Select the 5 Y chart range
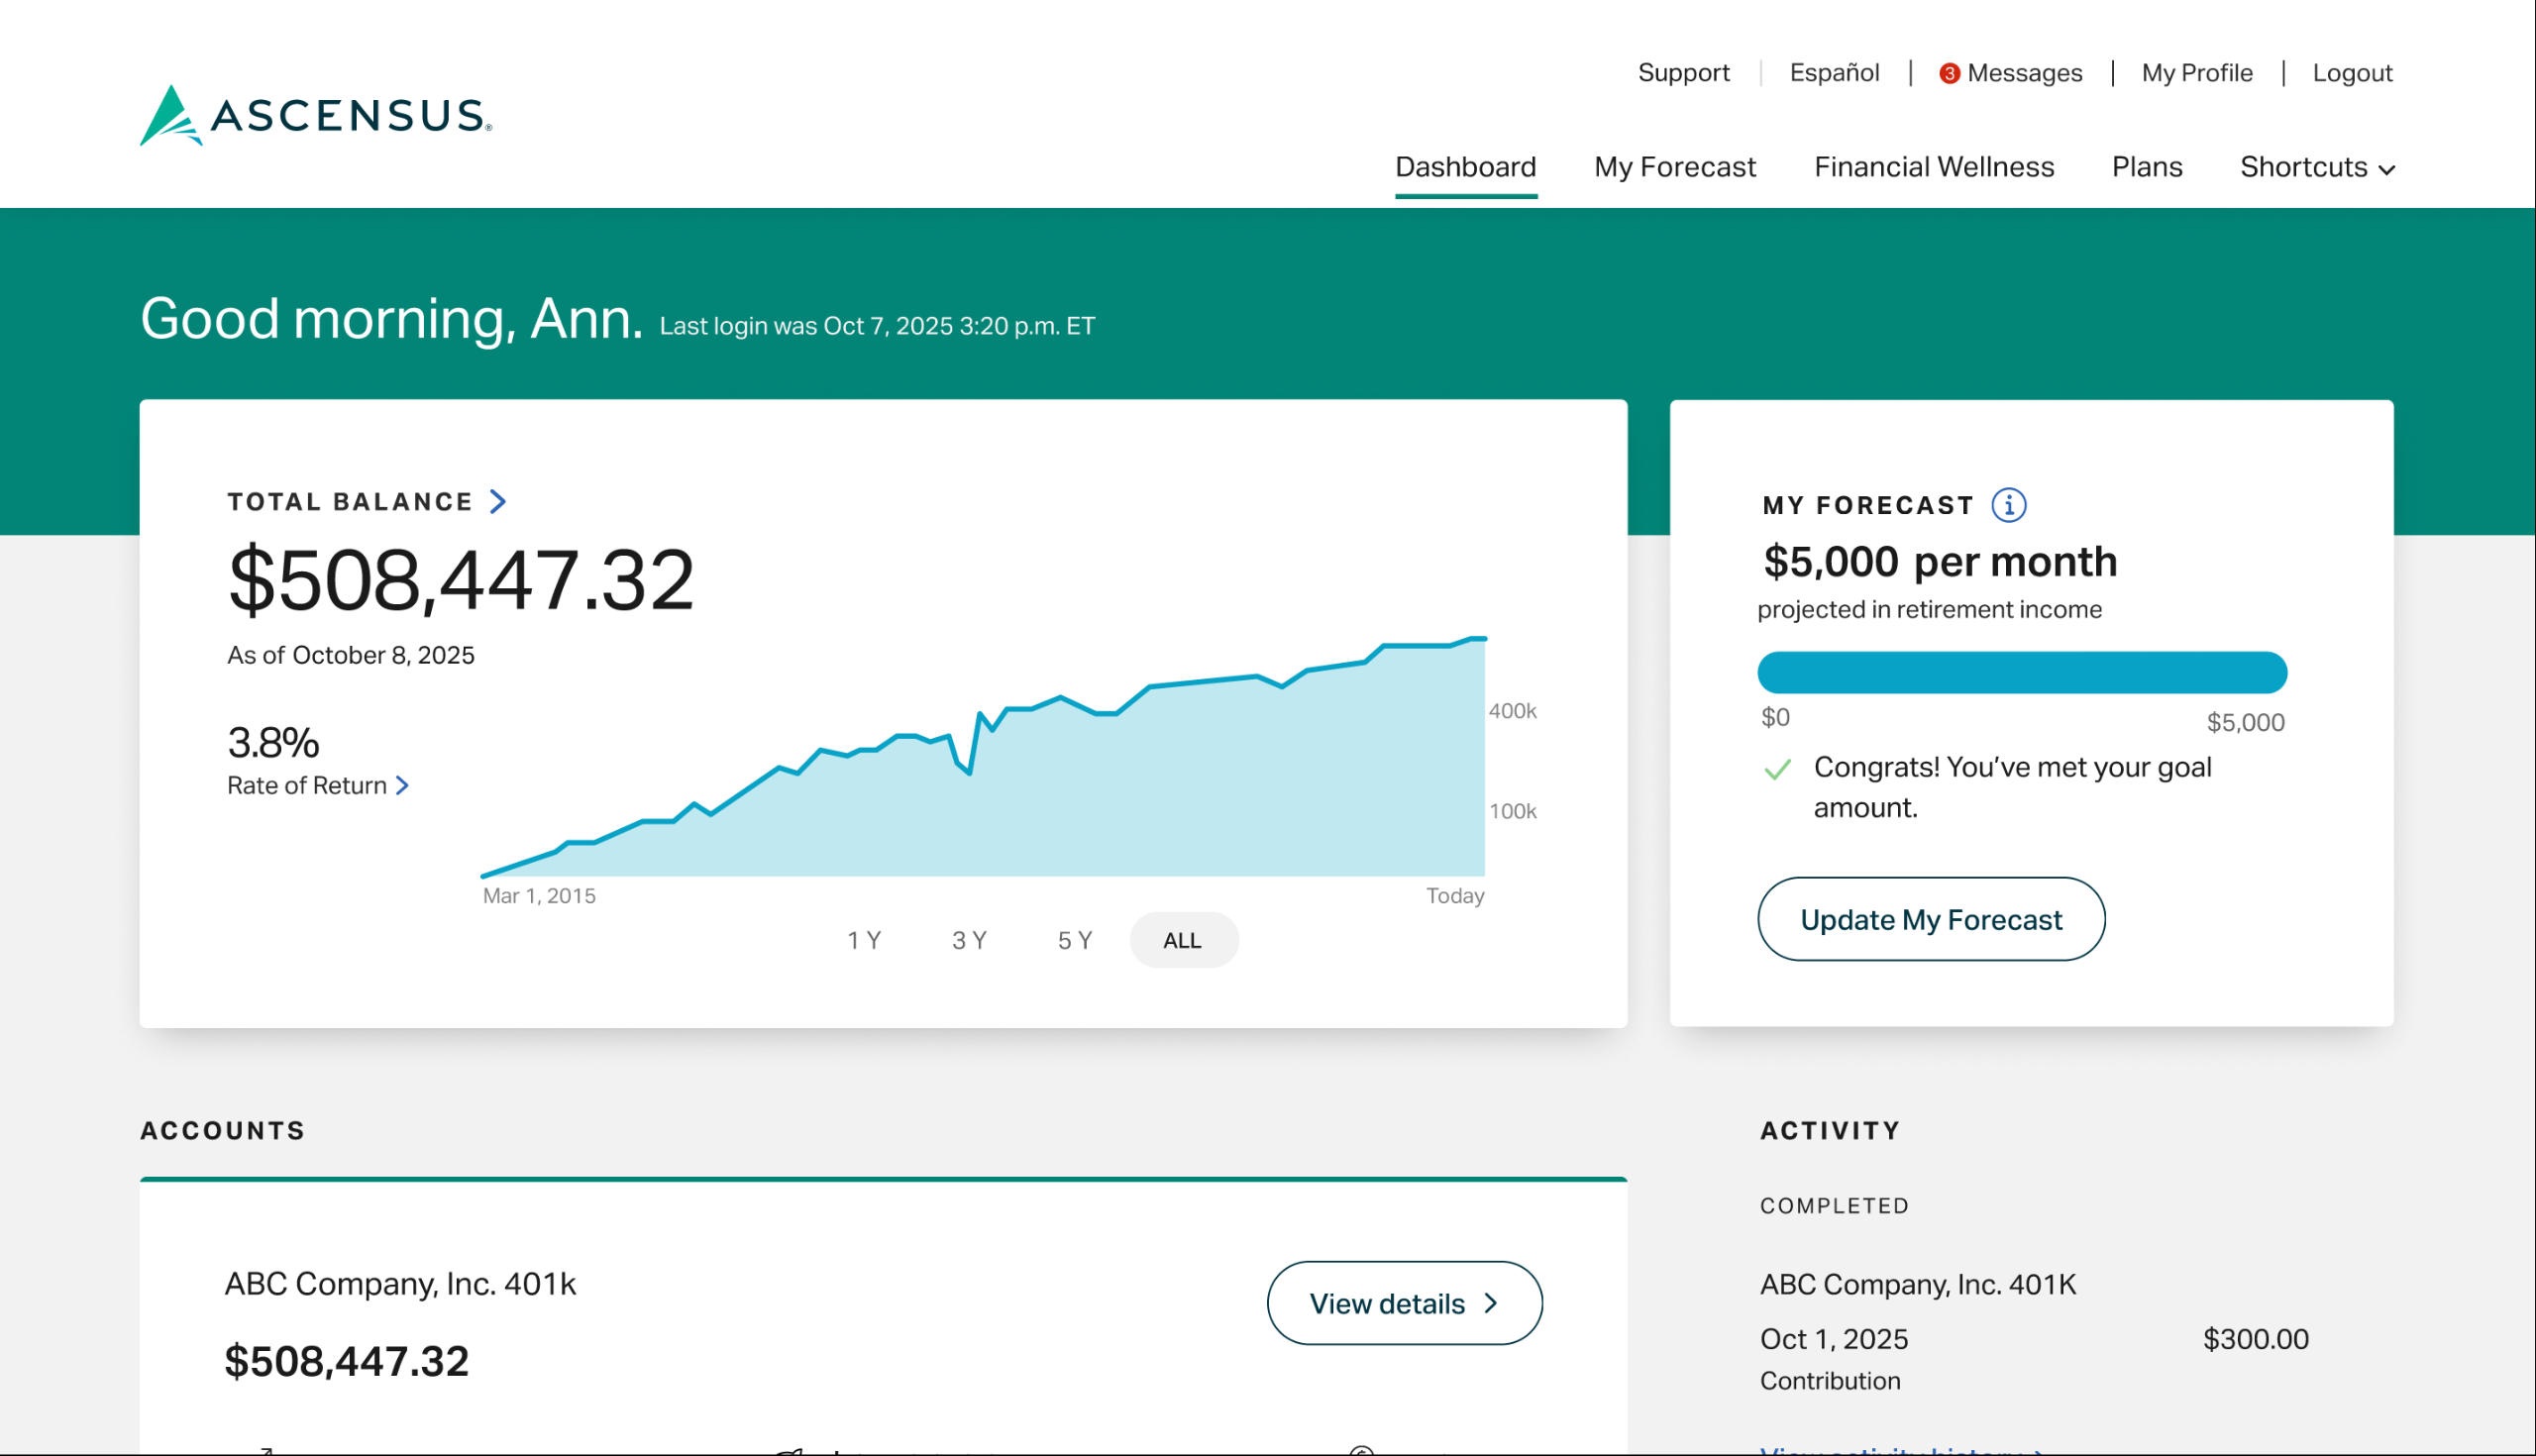Viewport: 2536px width, 1456px height. tap(1075, 940)
